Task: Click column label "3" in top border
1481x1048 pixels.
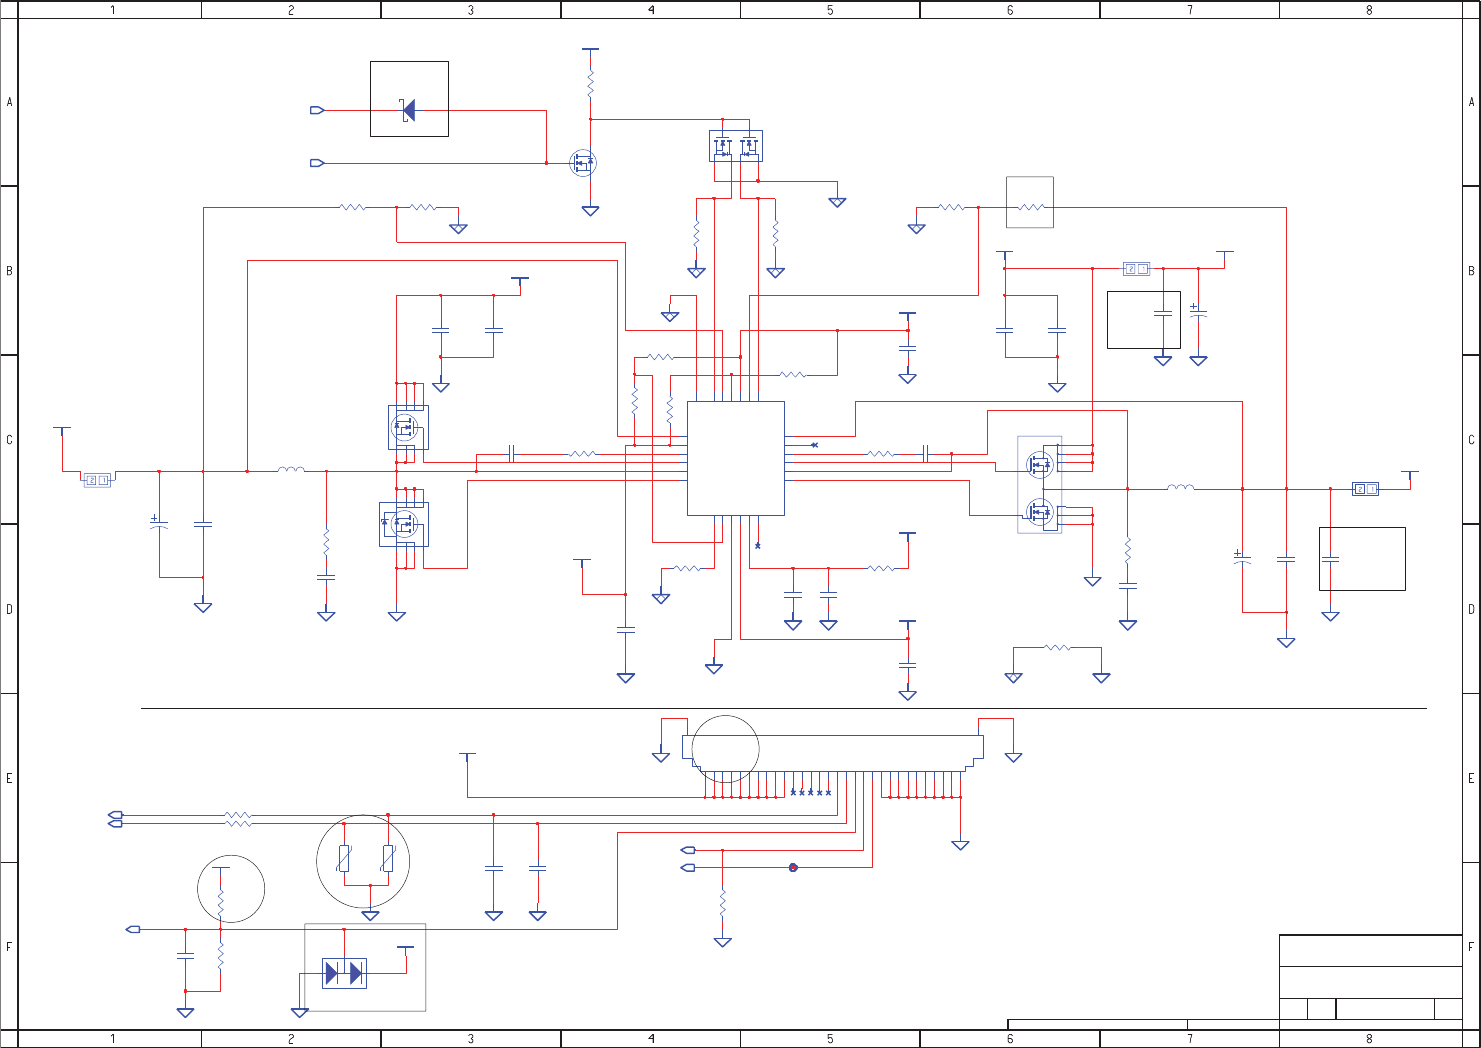Action: [x=471, y=10]
